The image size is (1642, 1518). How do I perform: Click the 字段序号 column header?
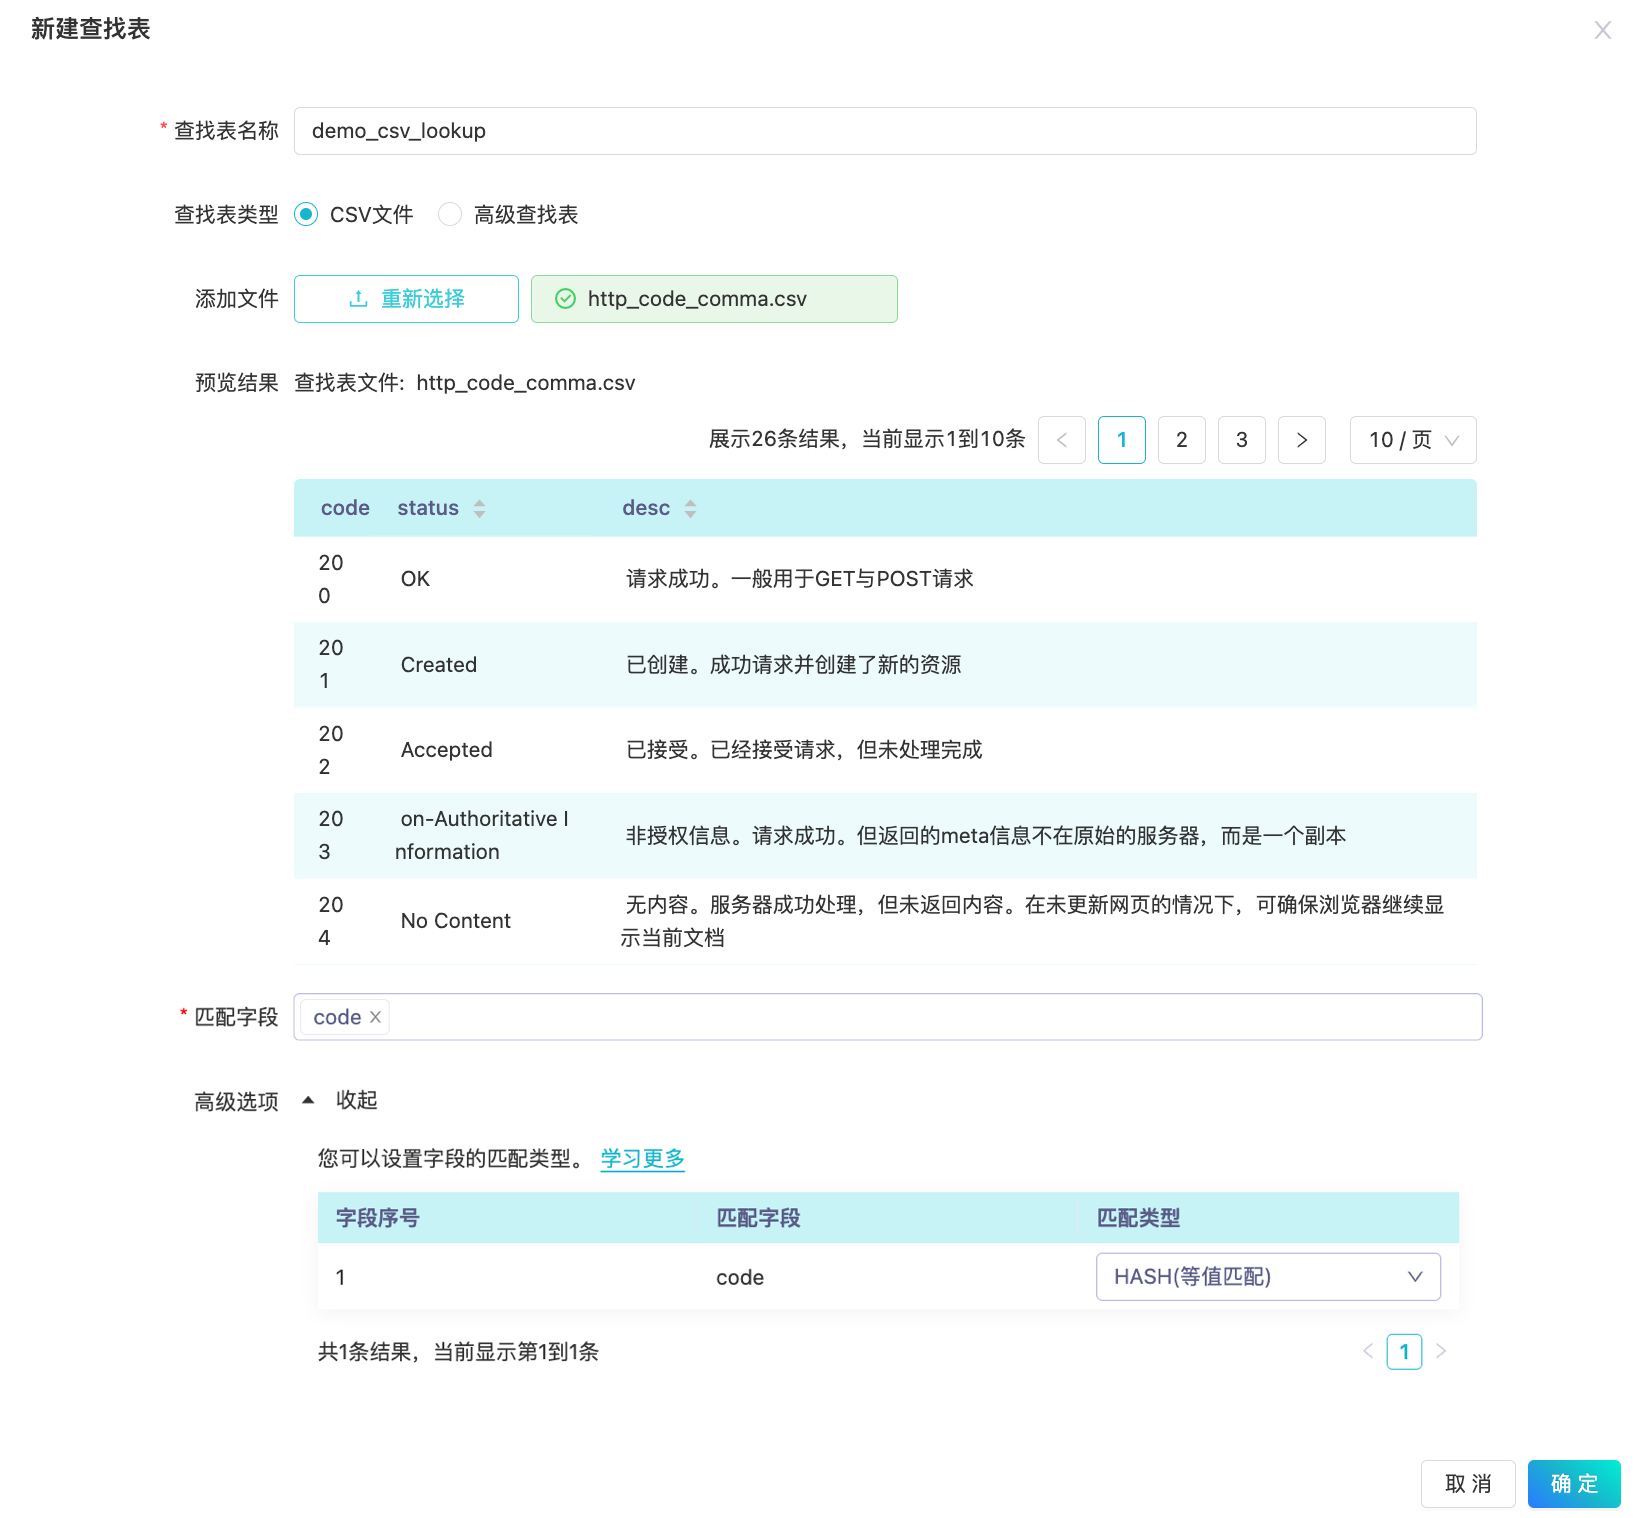pos(377,1218)
